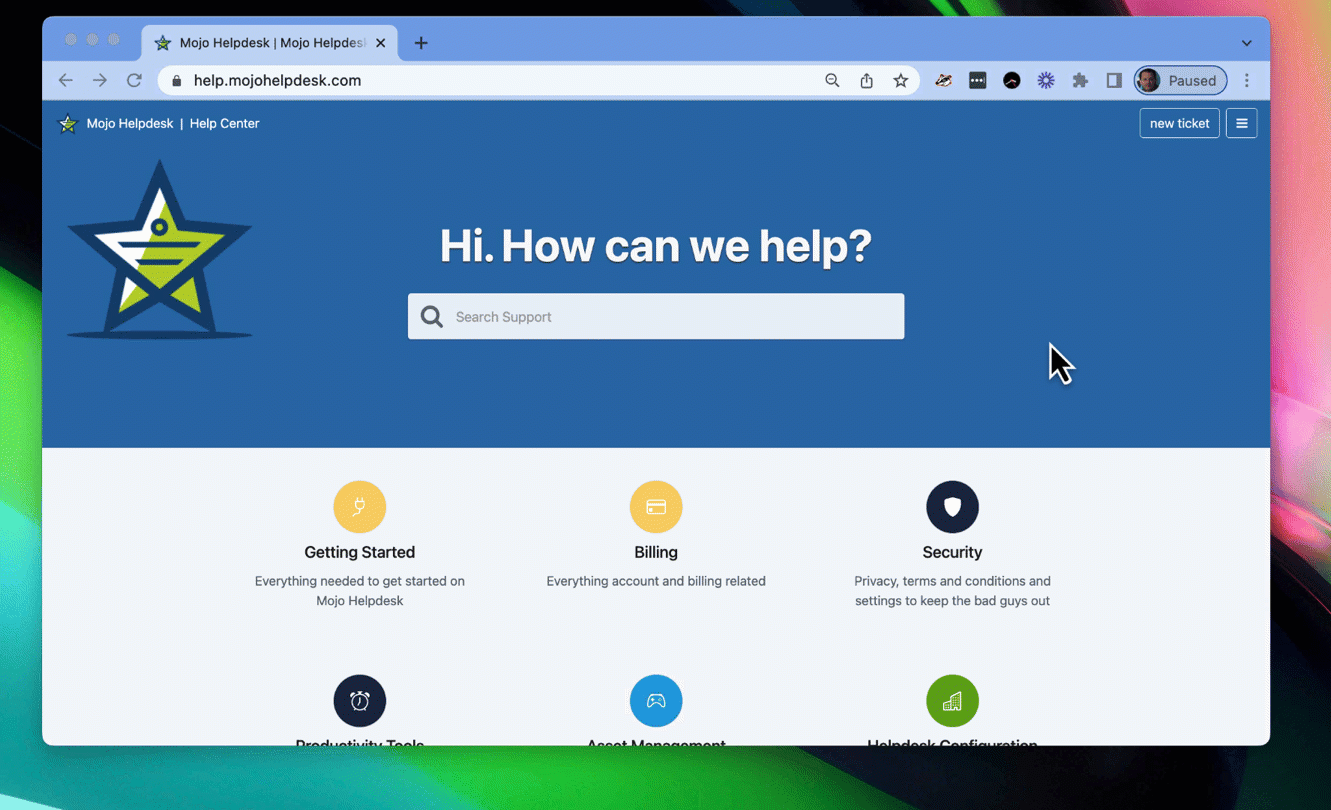Open the Extensions puzzle piece icon
Viewport: 1331px width, 810px height.
1080,80
